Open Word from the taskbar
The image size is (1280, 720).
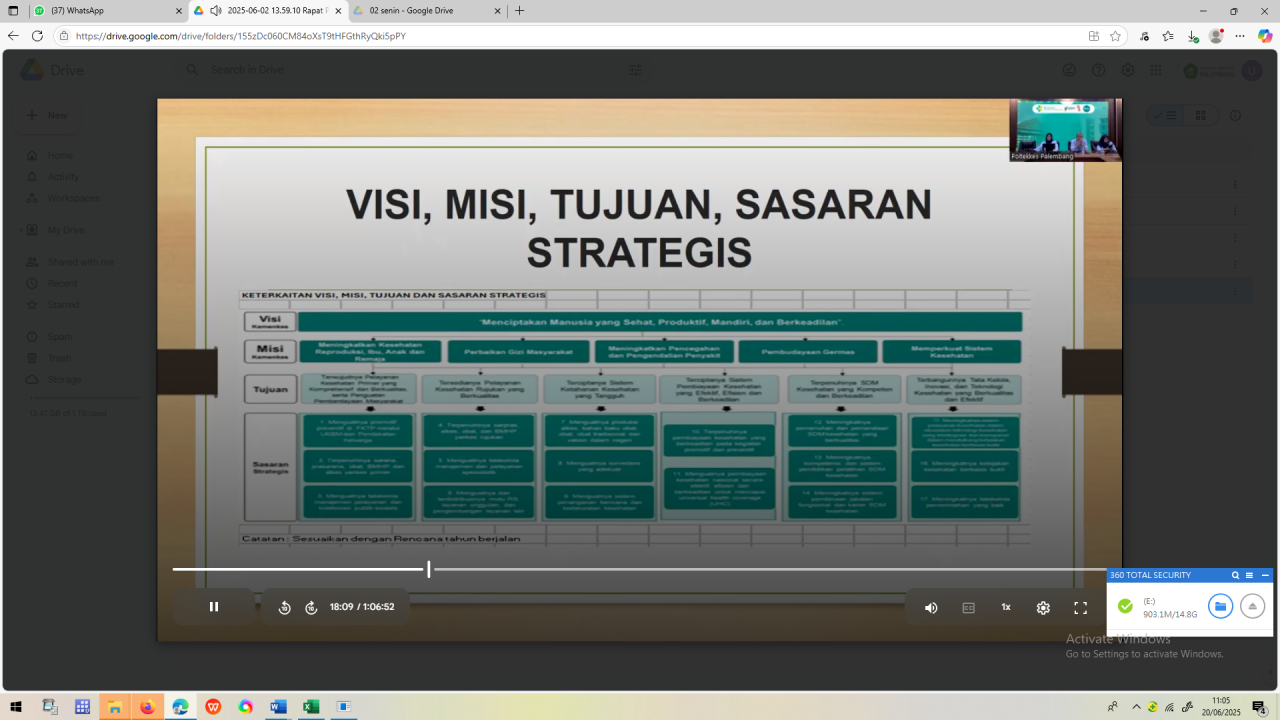click(278, 707)
